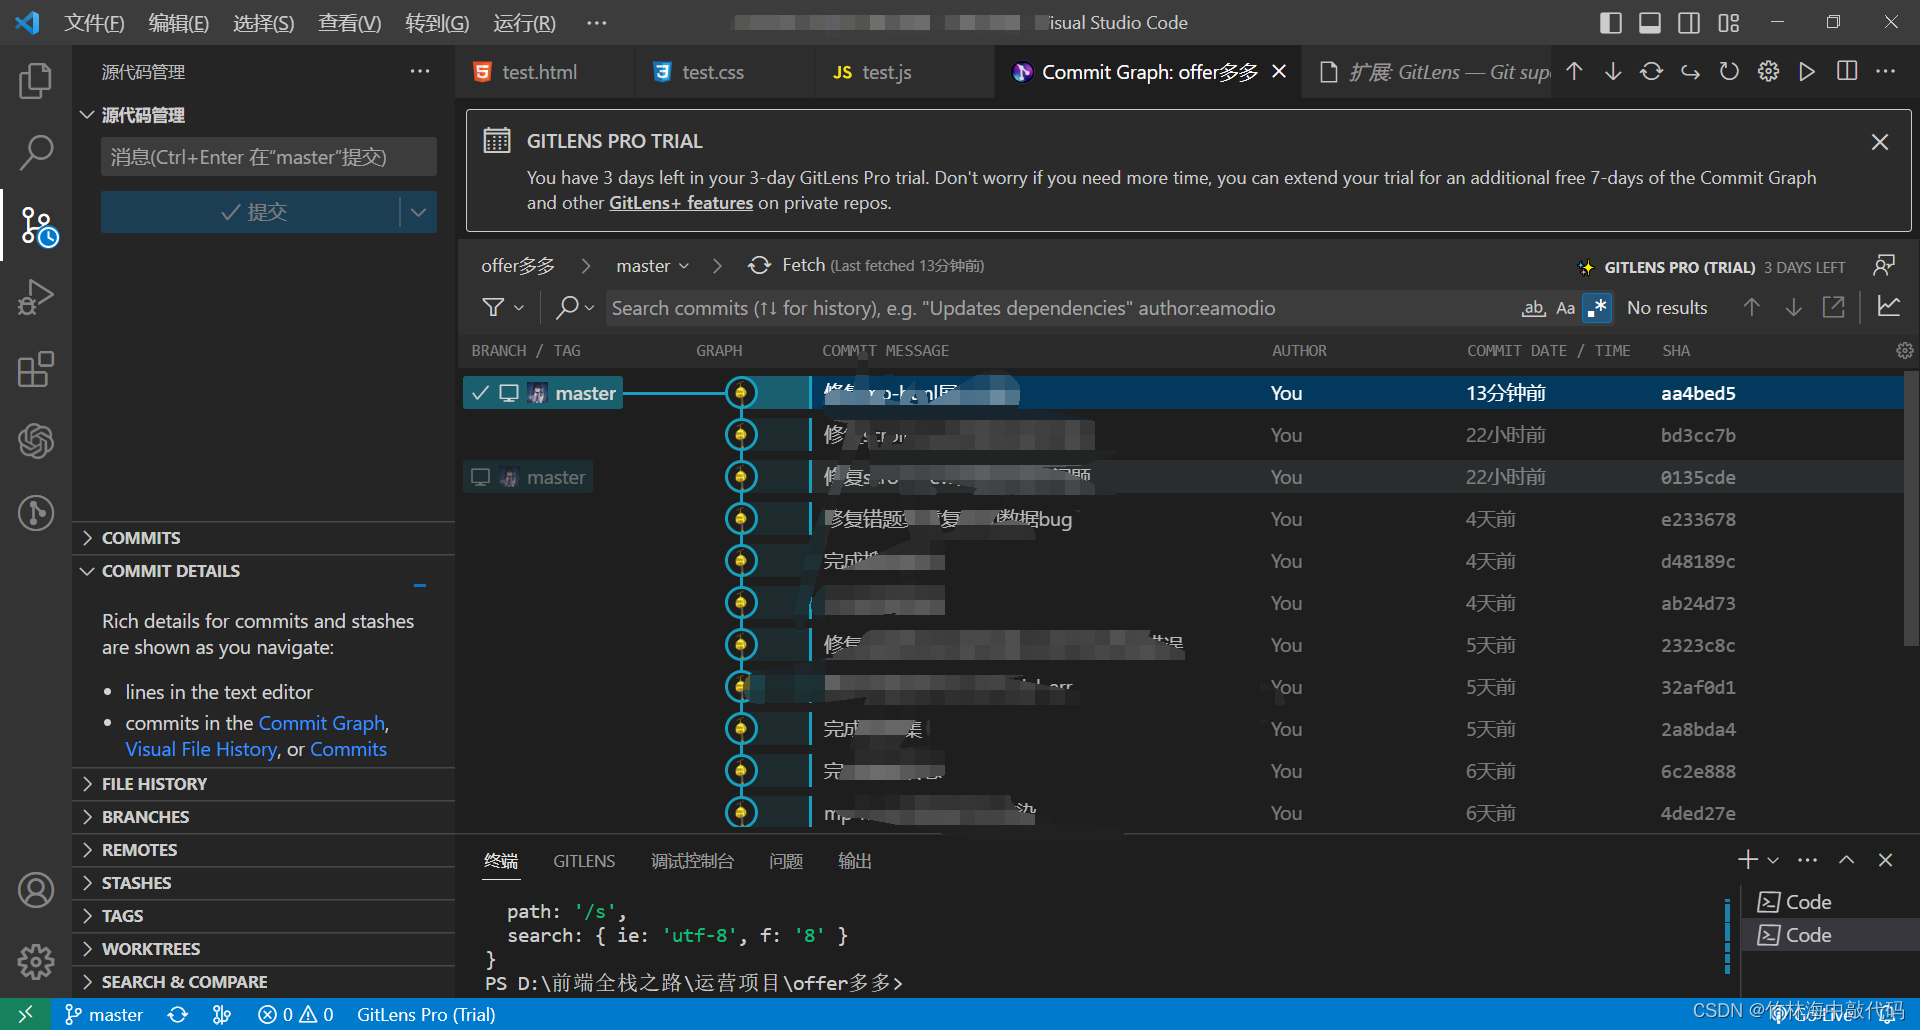The height and width of the screenshot is (1030, 1920).
Task: Open the search magnifier options dropdown
Action: [575, 307]
